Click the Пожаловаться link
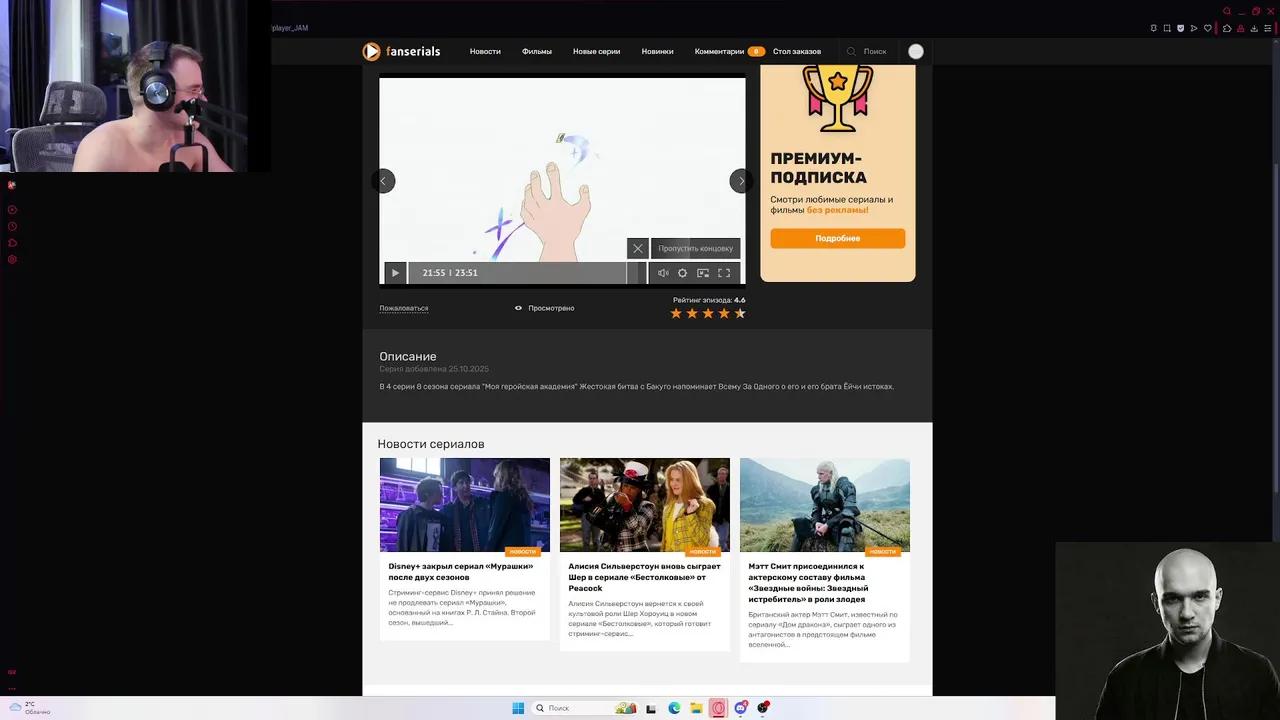The image size is (1280, 720). [x=404, y=308]
